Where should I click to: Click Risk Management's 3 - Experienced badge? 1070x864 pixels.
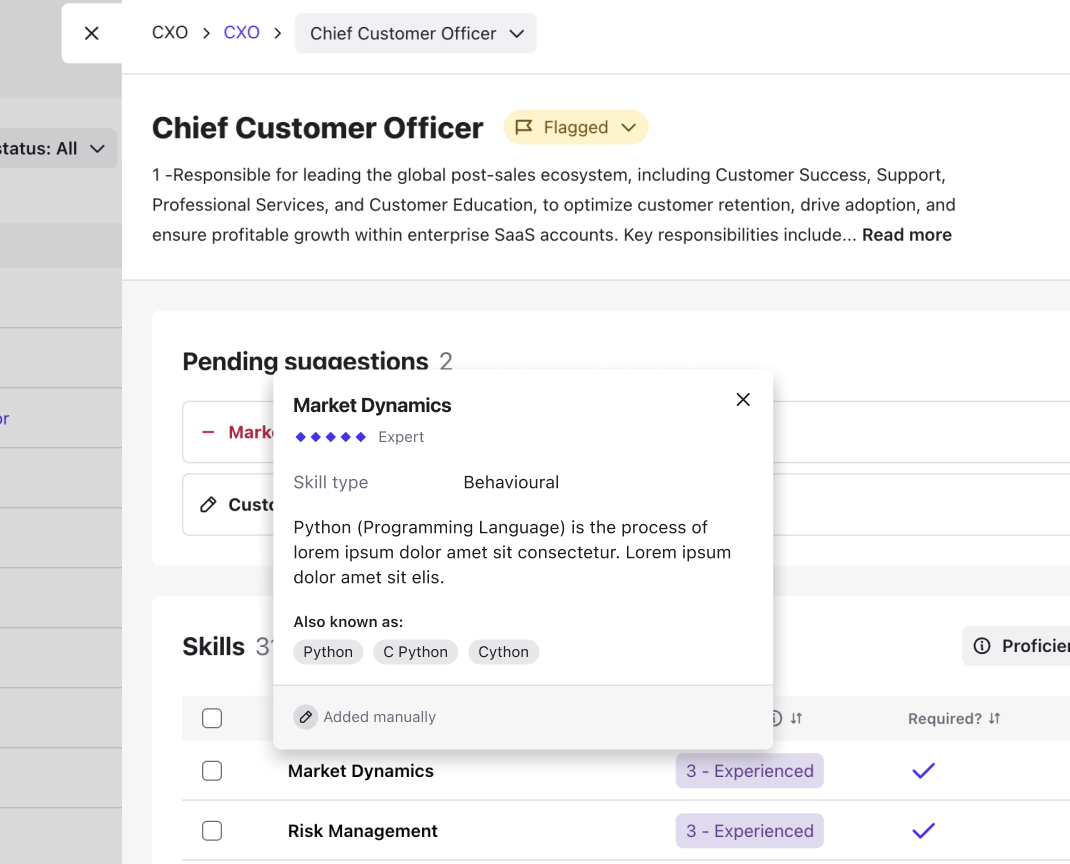tap(749, 831)
